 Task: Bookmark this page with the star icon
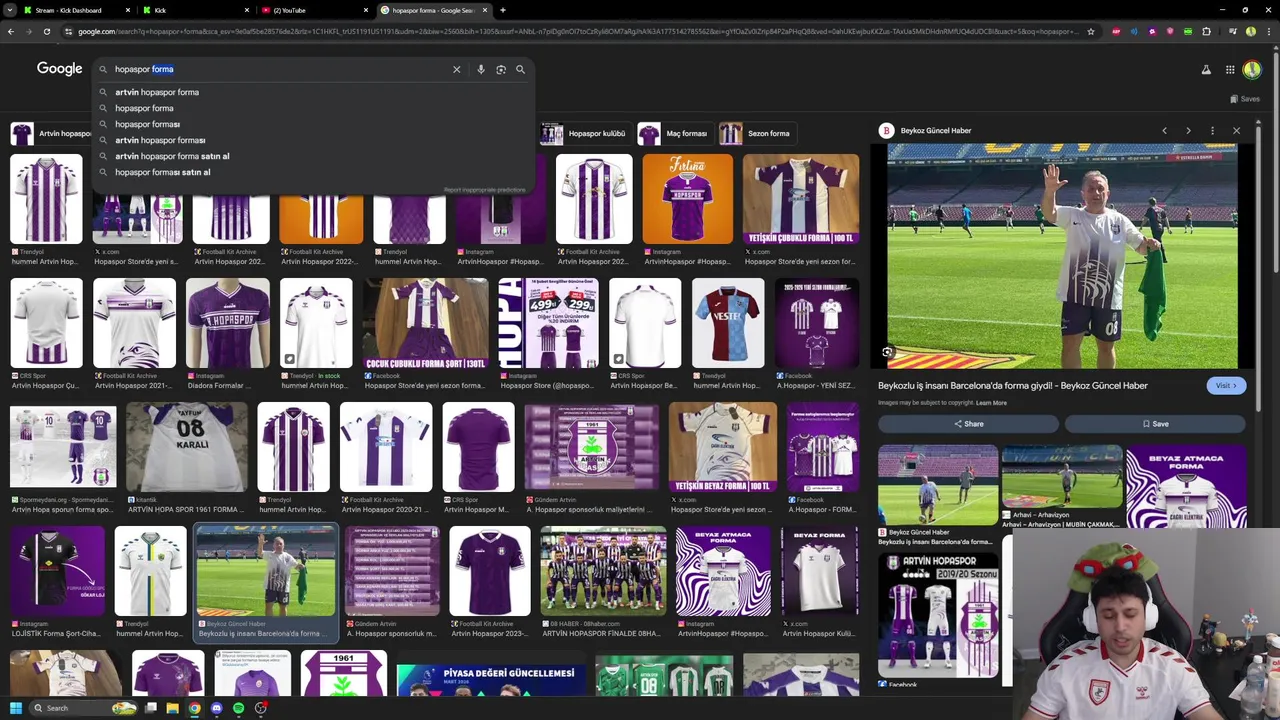tap(1090, 31)
